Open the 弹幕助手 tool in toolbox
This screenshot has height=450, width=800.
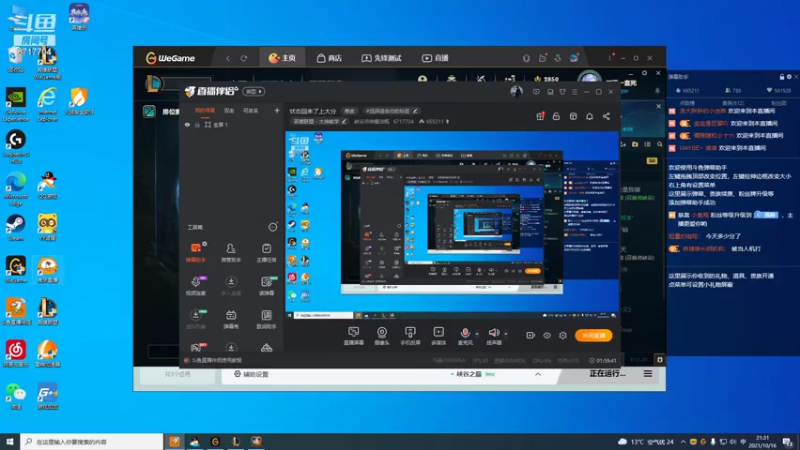tap(196, 253)
